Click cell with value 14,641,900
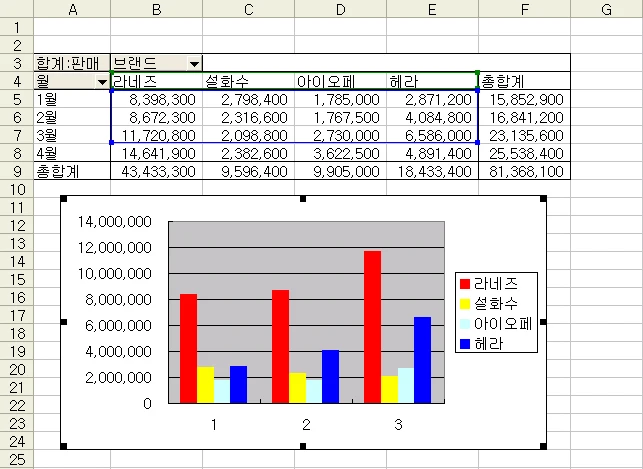Image resolution: width=643 pixels, height=469 pixels. click(x=157, y=153)
